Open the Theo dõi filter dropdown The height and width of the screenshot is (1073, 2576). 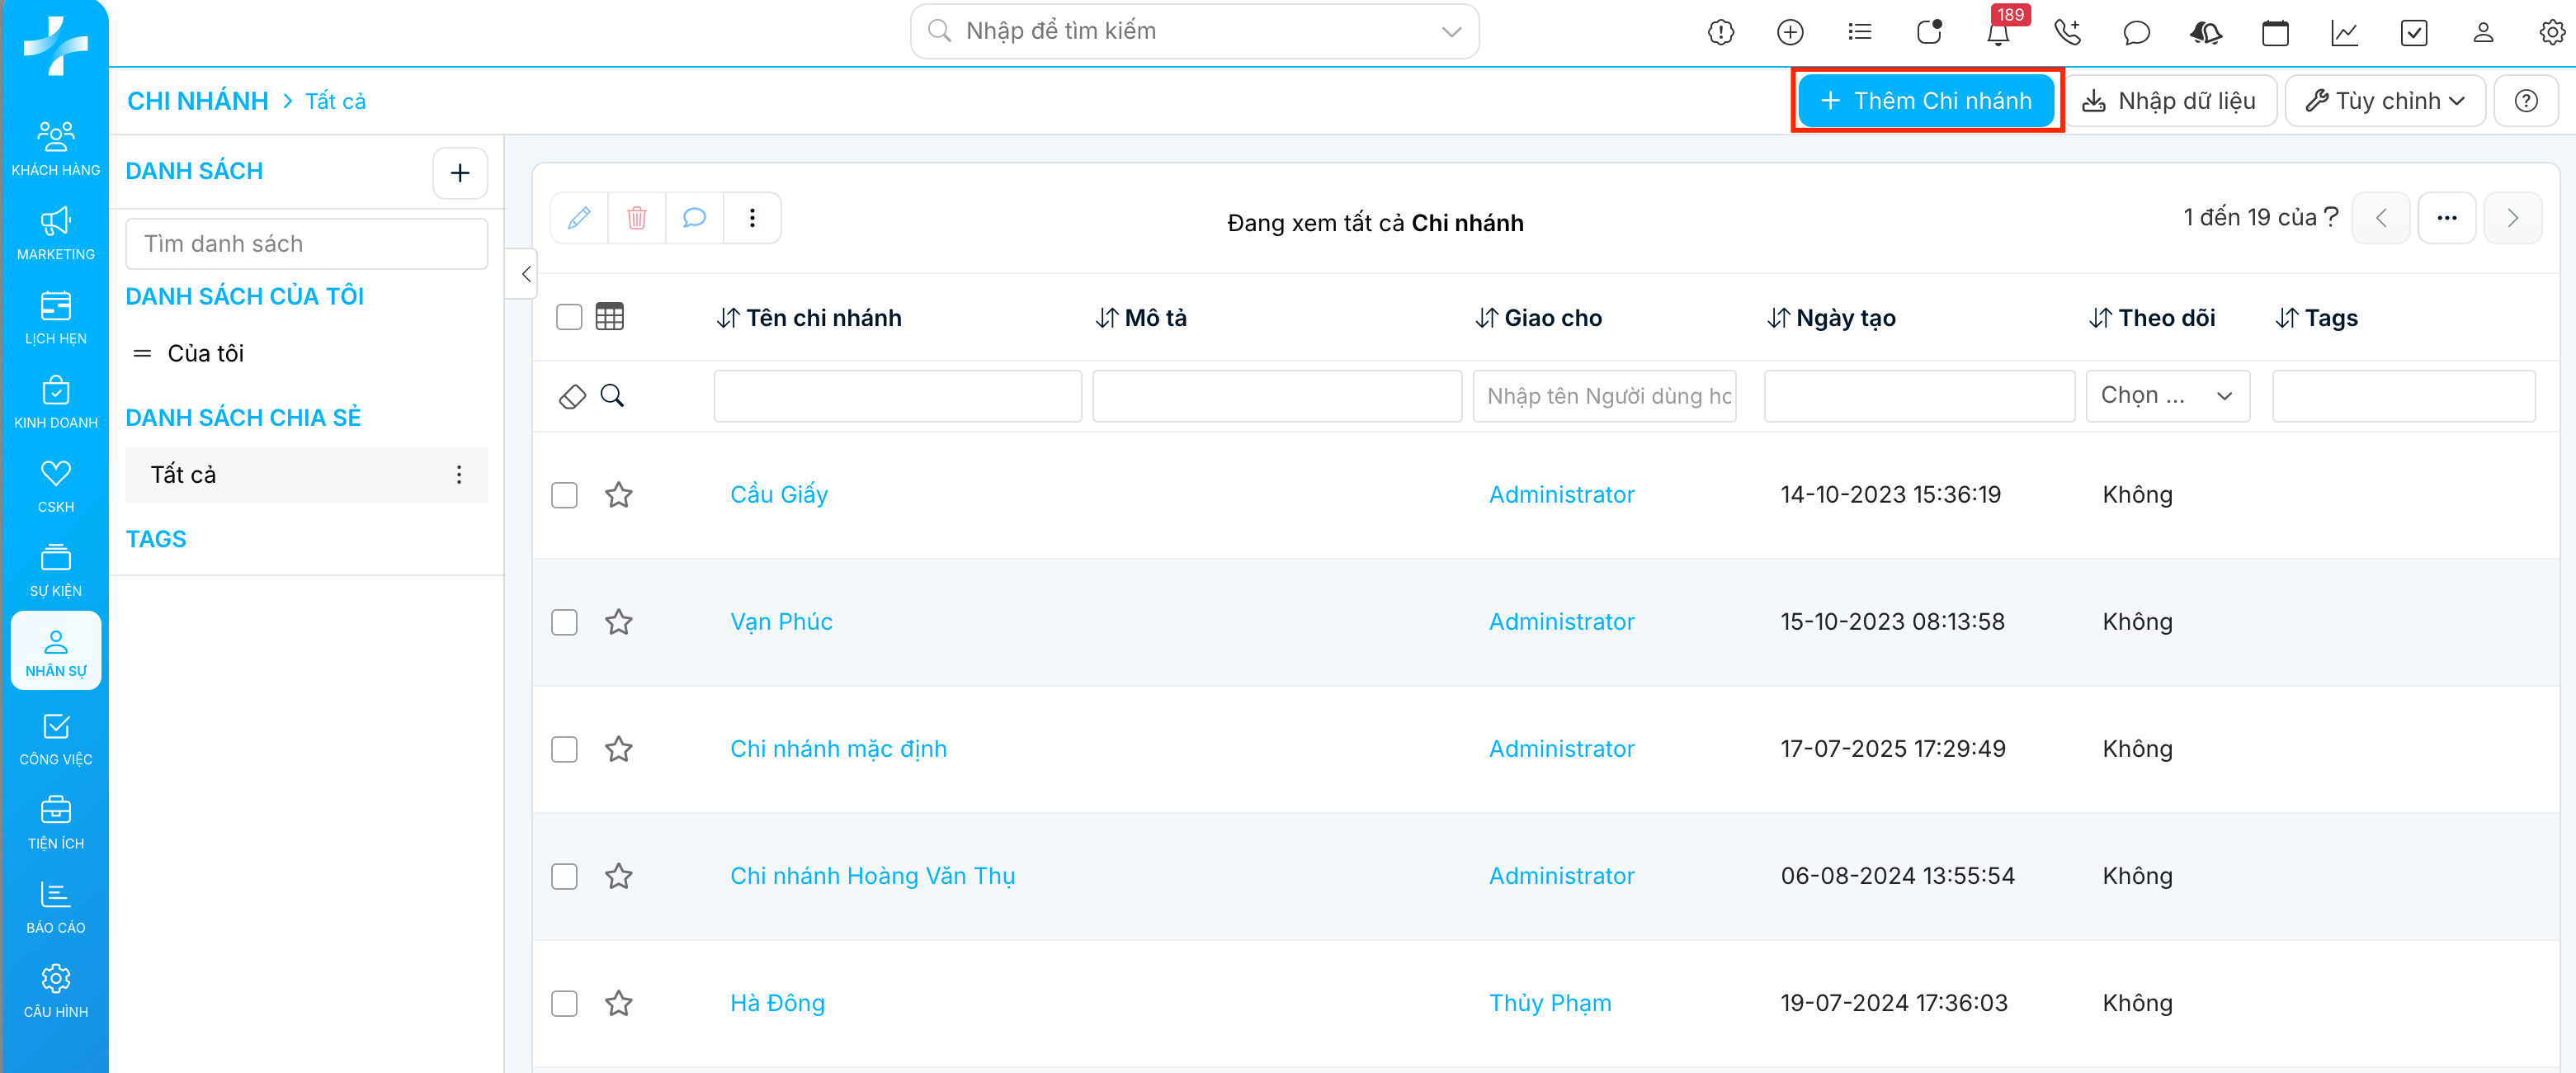(2167, 396)
